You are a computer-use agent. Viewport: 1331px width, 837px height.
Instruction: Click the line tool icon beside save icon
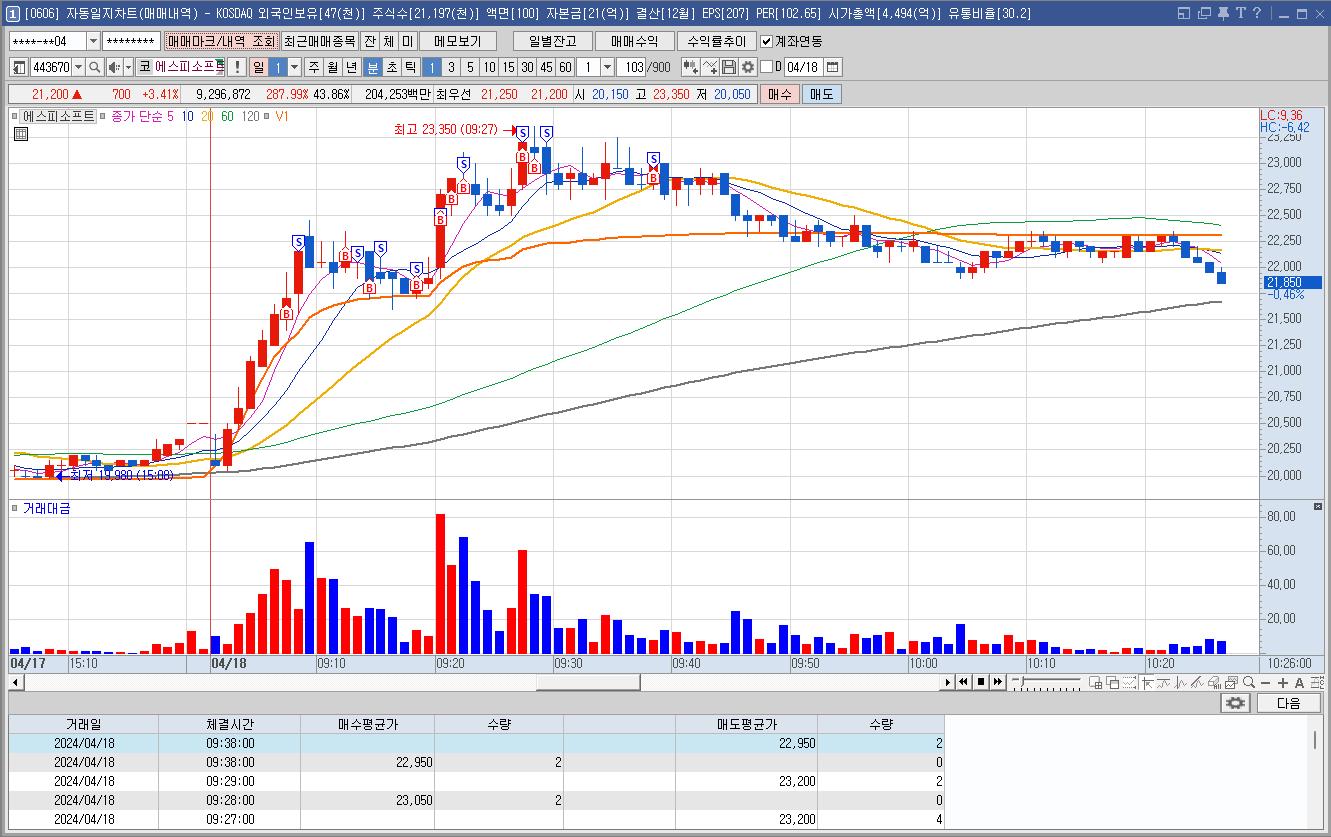tap(710, 67)
